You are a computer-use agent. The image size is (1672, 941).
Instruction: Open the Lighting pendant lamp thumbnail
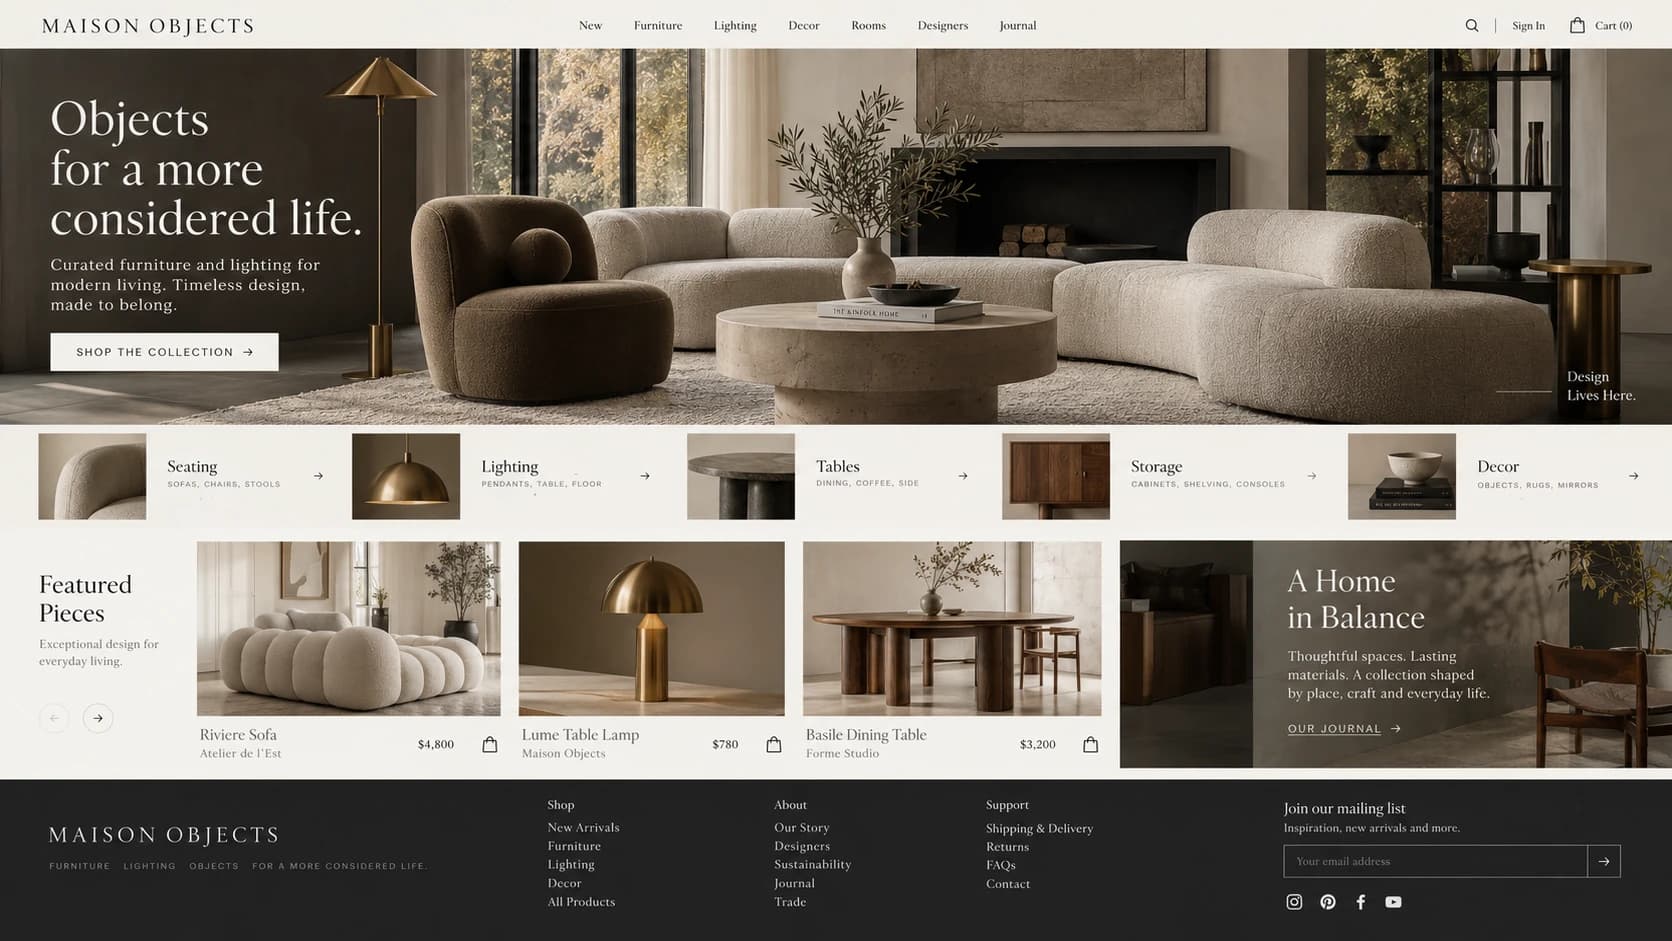coord(406,476)
